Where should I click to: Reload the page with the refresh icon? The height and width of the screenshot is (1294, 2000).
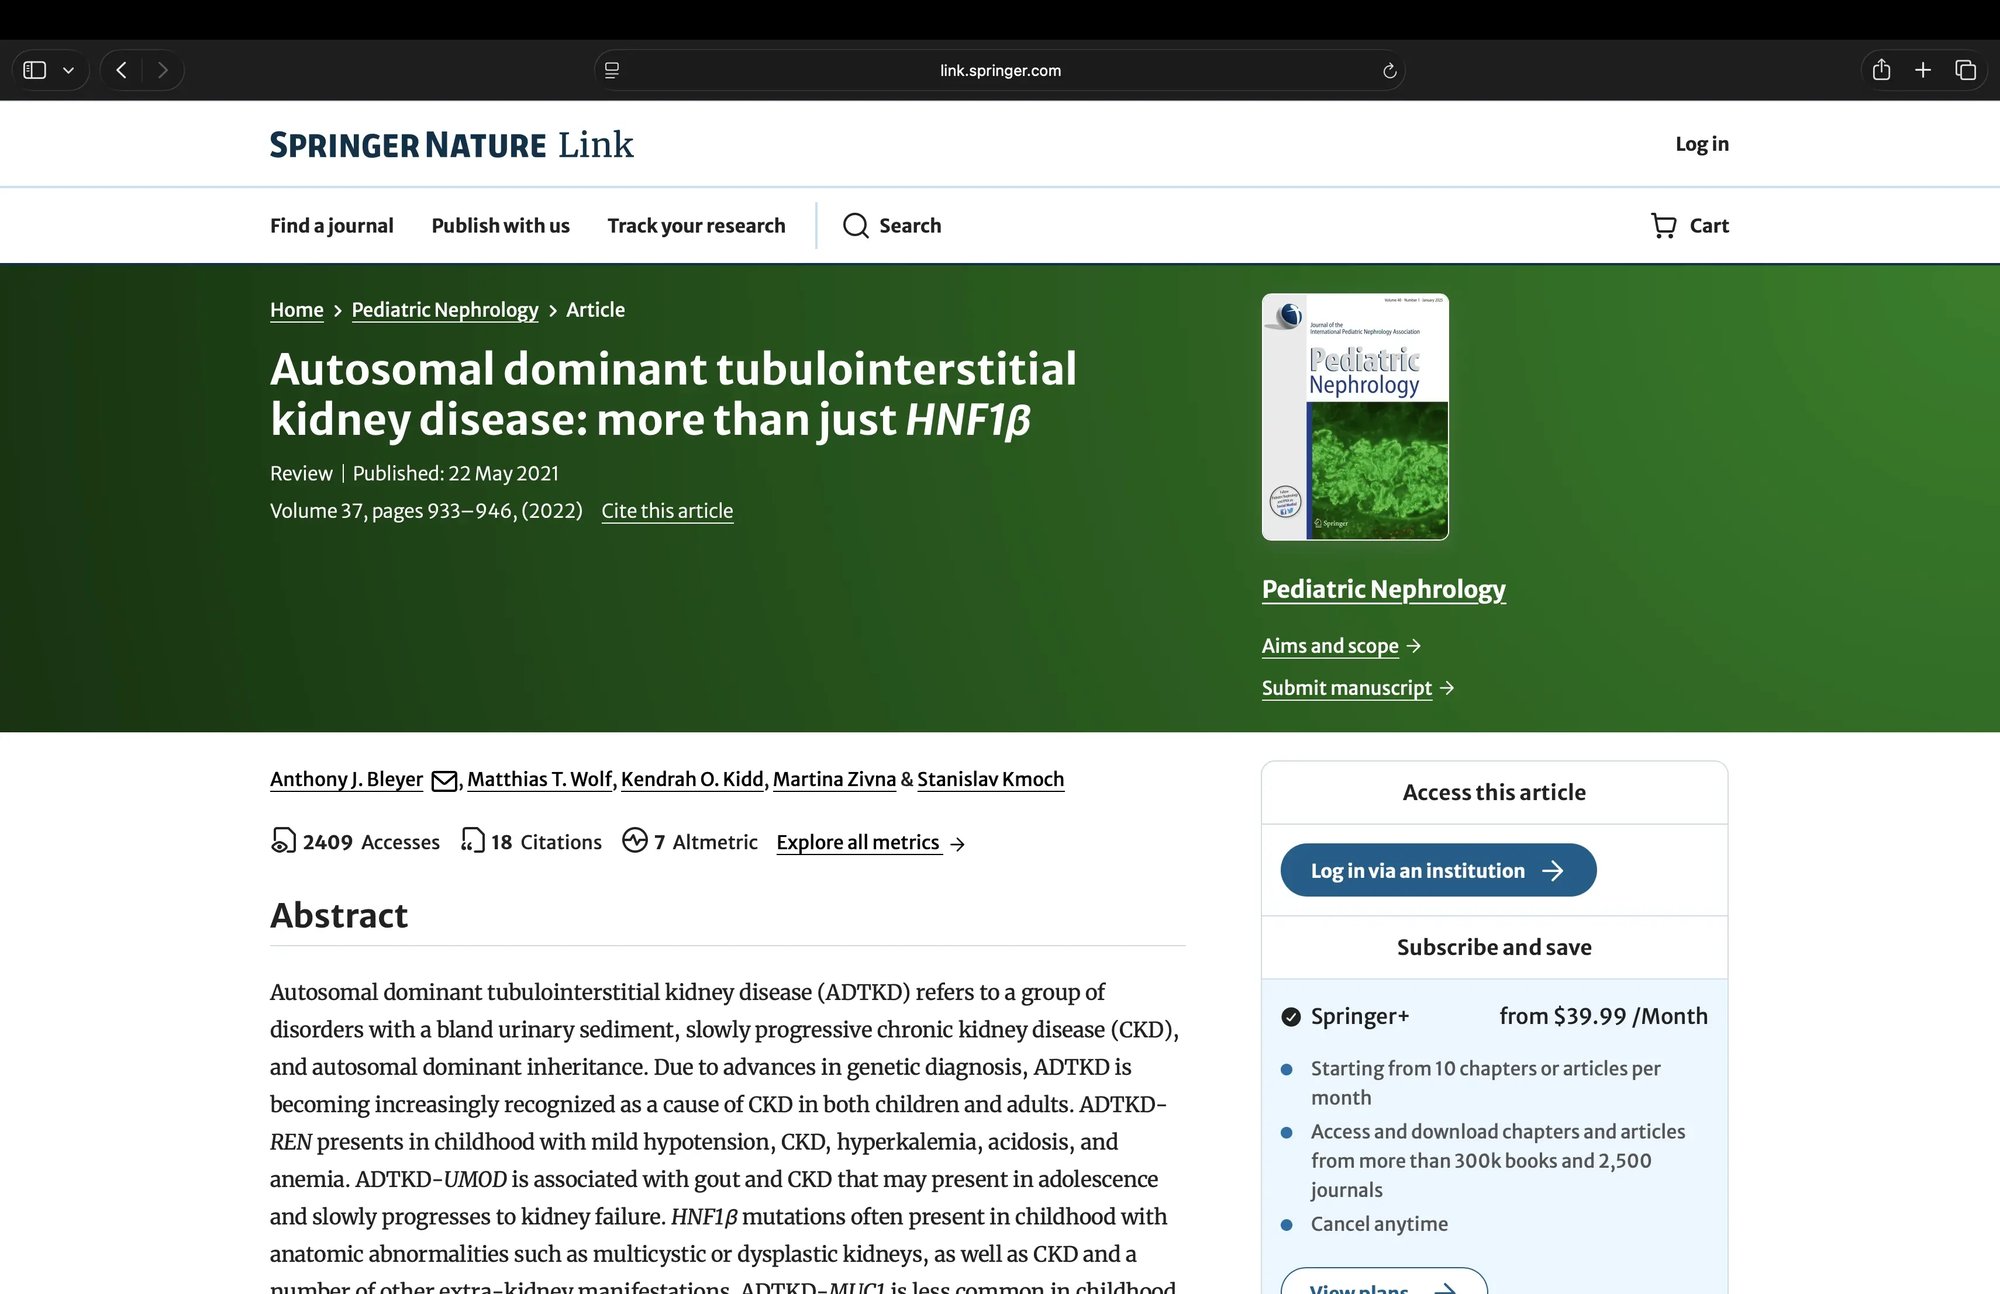[1389, 70]
